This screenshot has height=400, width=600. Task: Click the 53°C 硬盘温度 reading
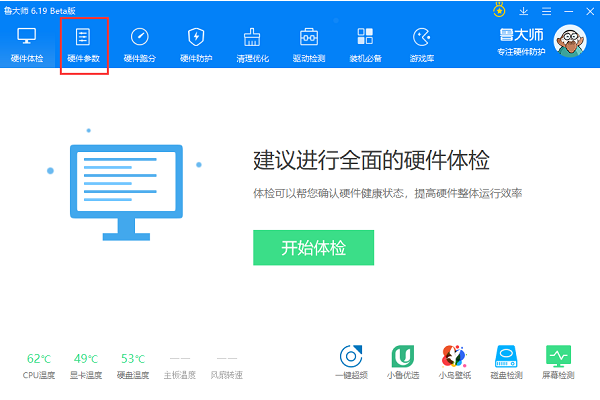133,366
